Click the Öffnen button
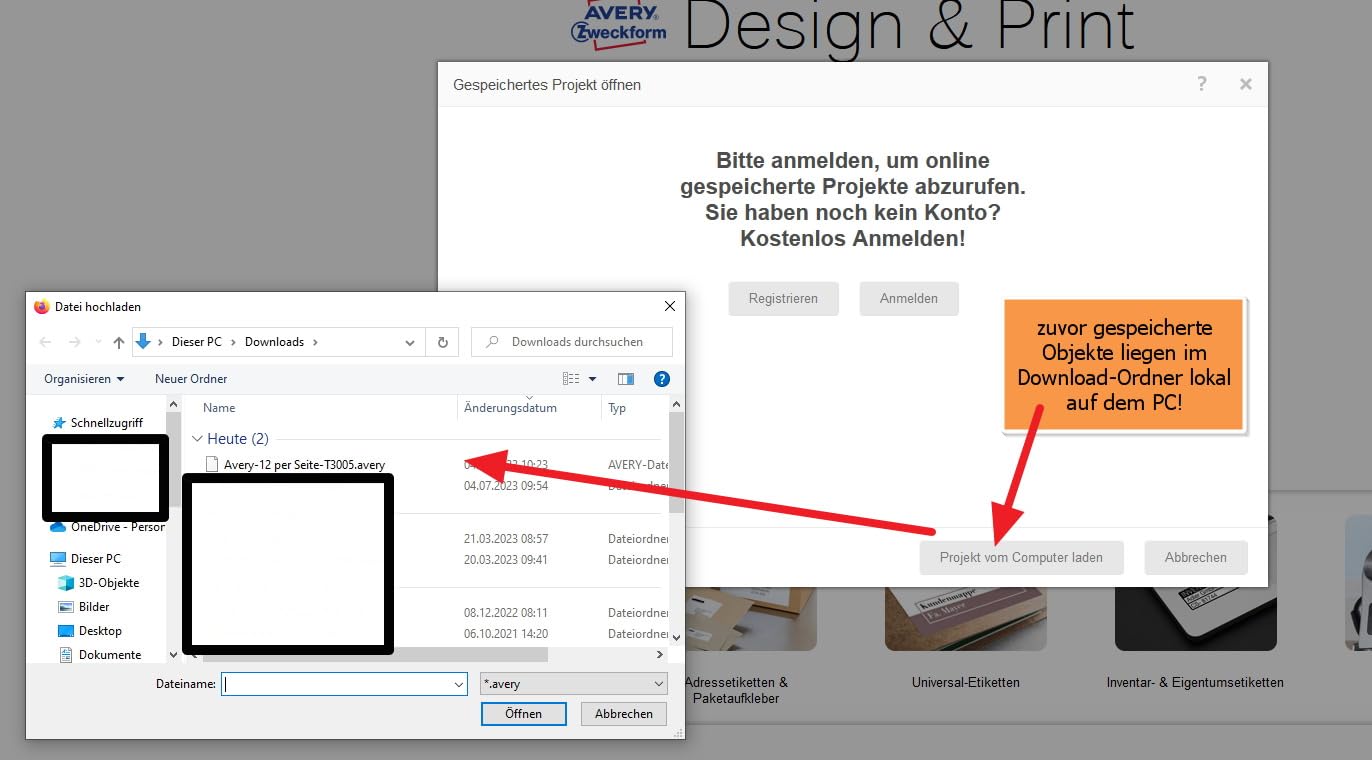 tap(523, 714)
